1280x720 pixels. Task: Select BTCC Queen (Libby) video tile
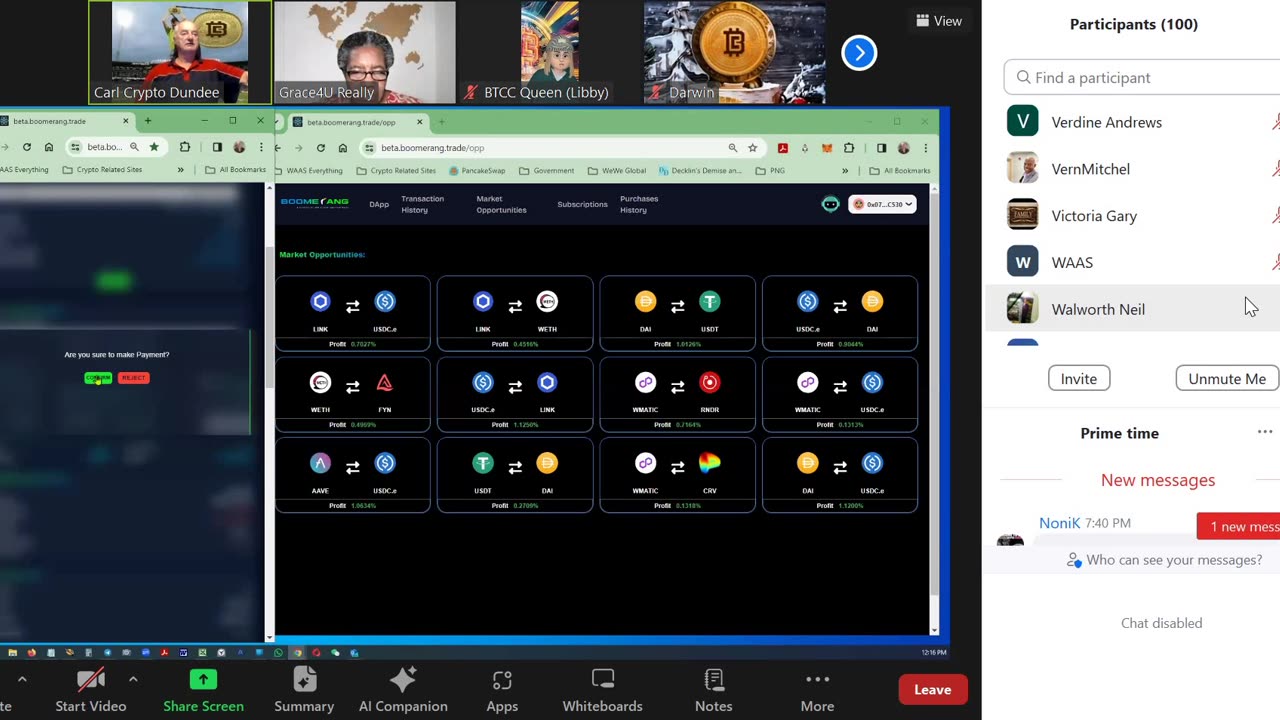coord(549,52)
